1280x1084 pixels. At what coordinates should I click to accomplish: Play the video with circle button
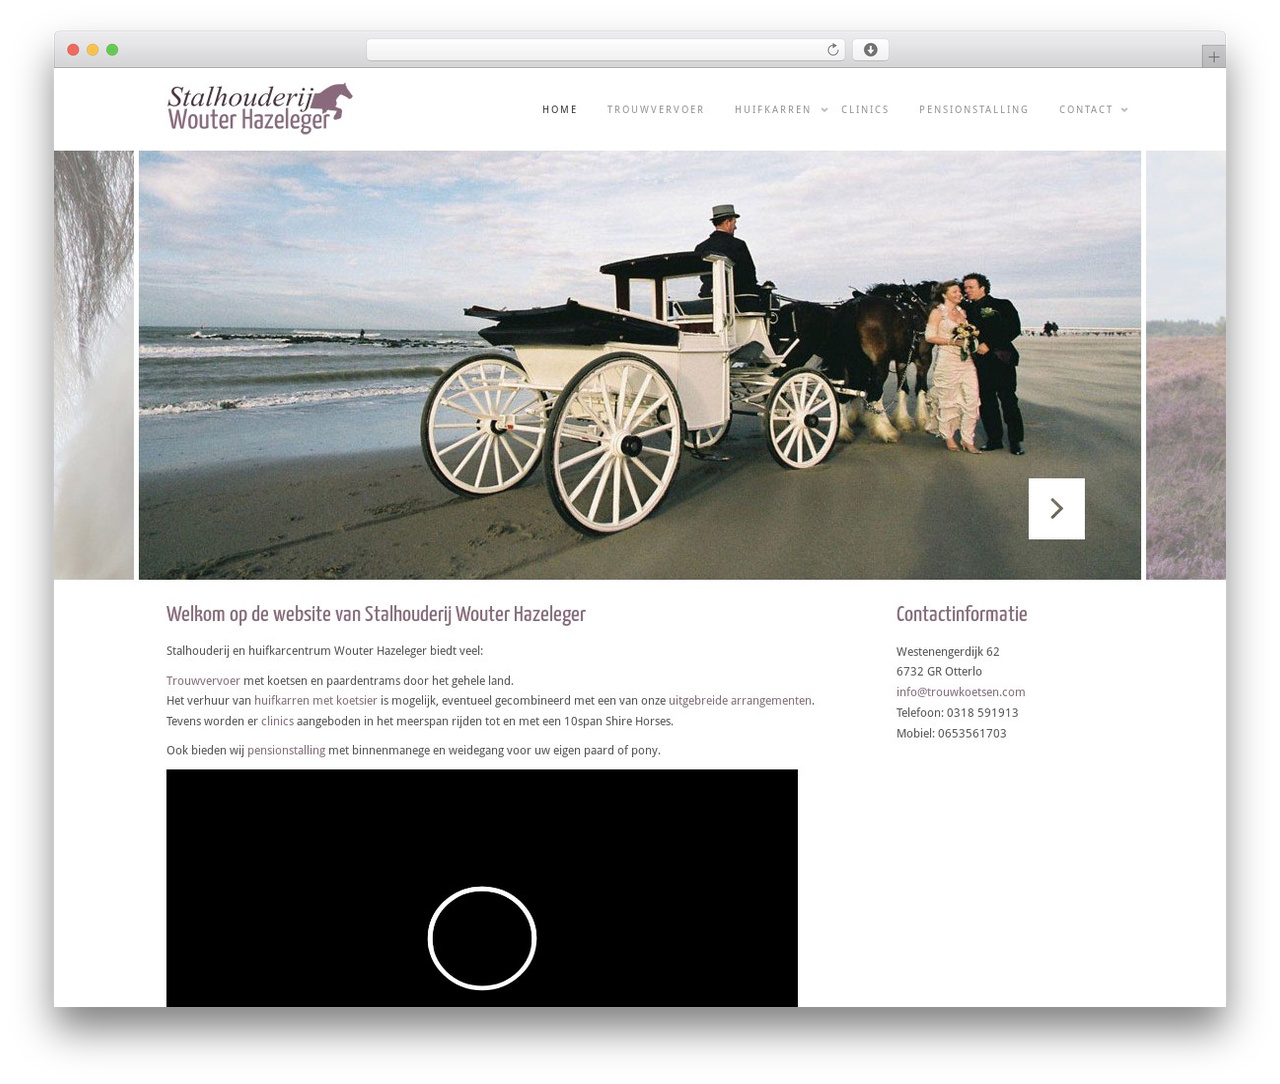(x=482, y=938)
